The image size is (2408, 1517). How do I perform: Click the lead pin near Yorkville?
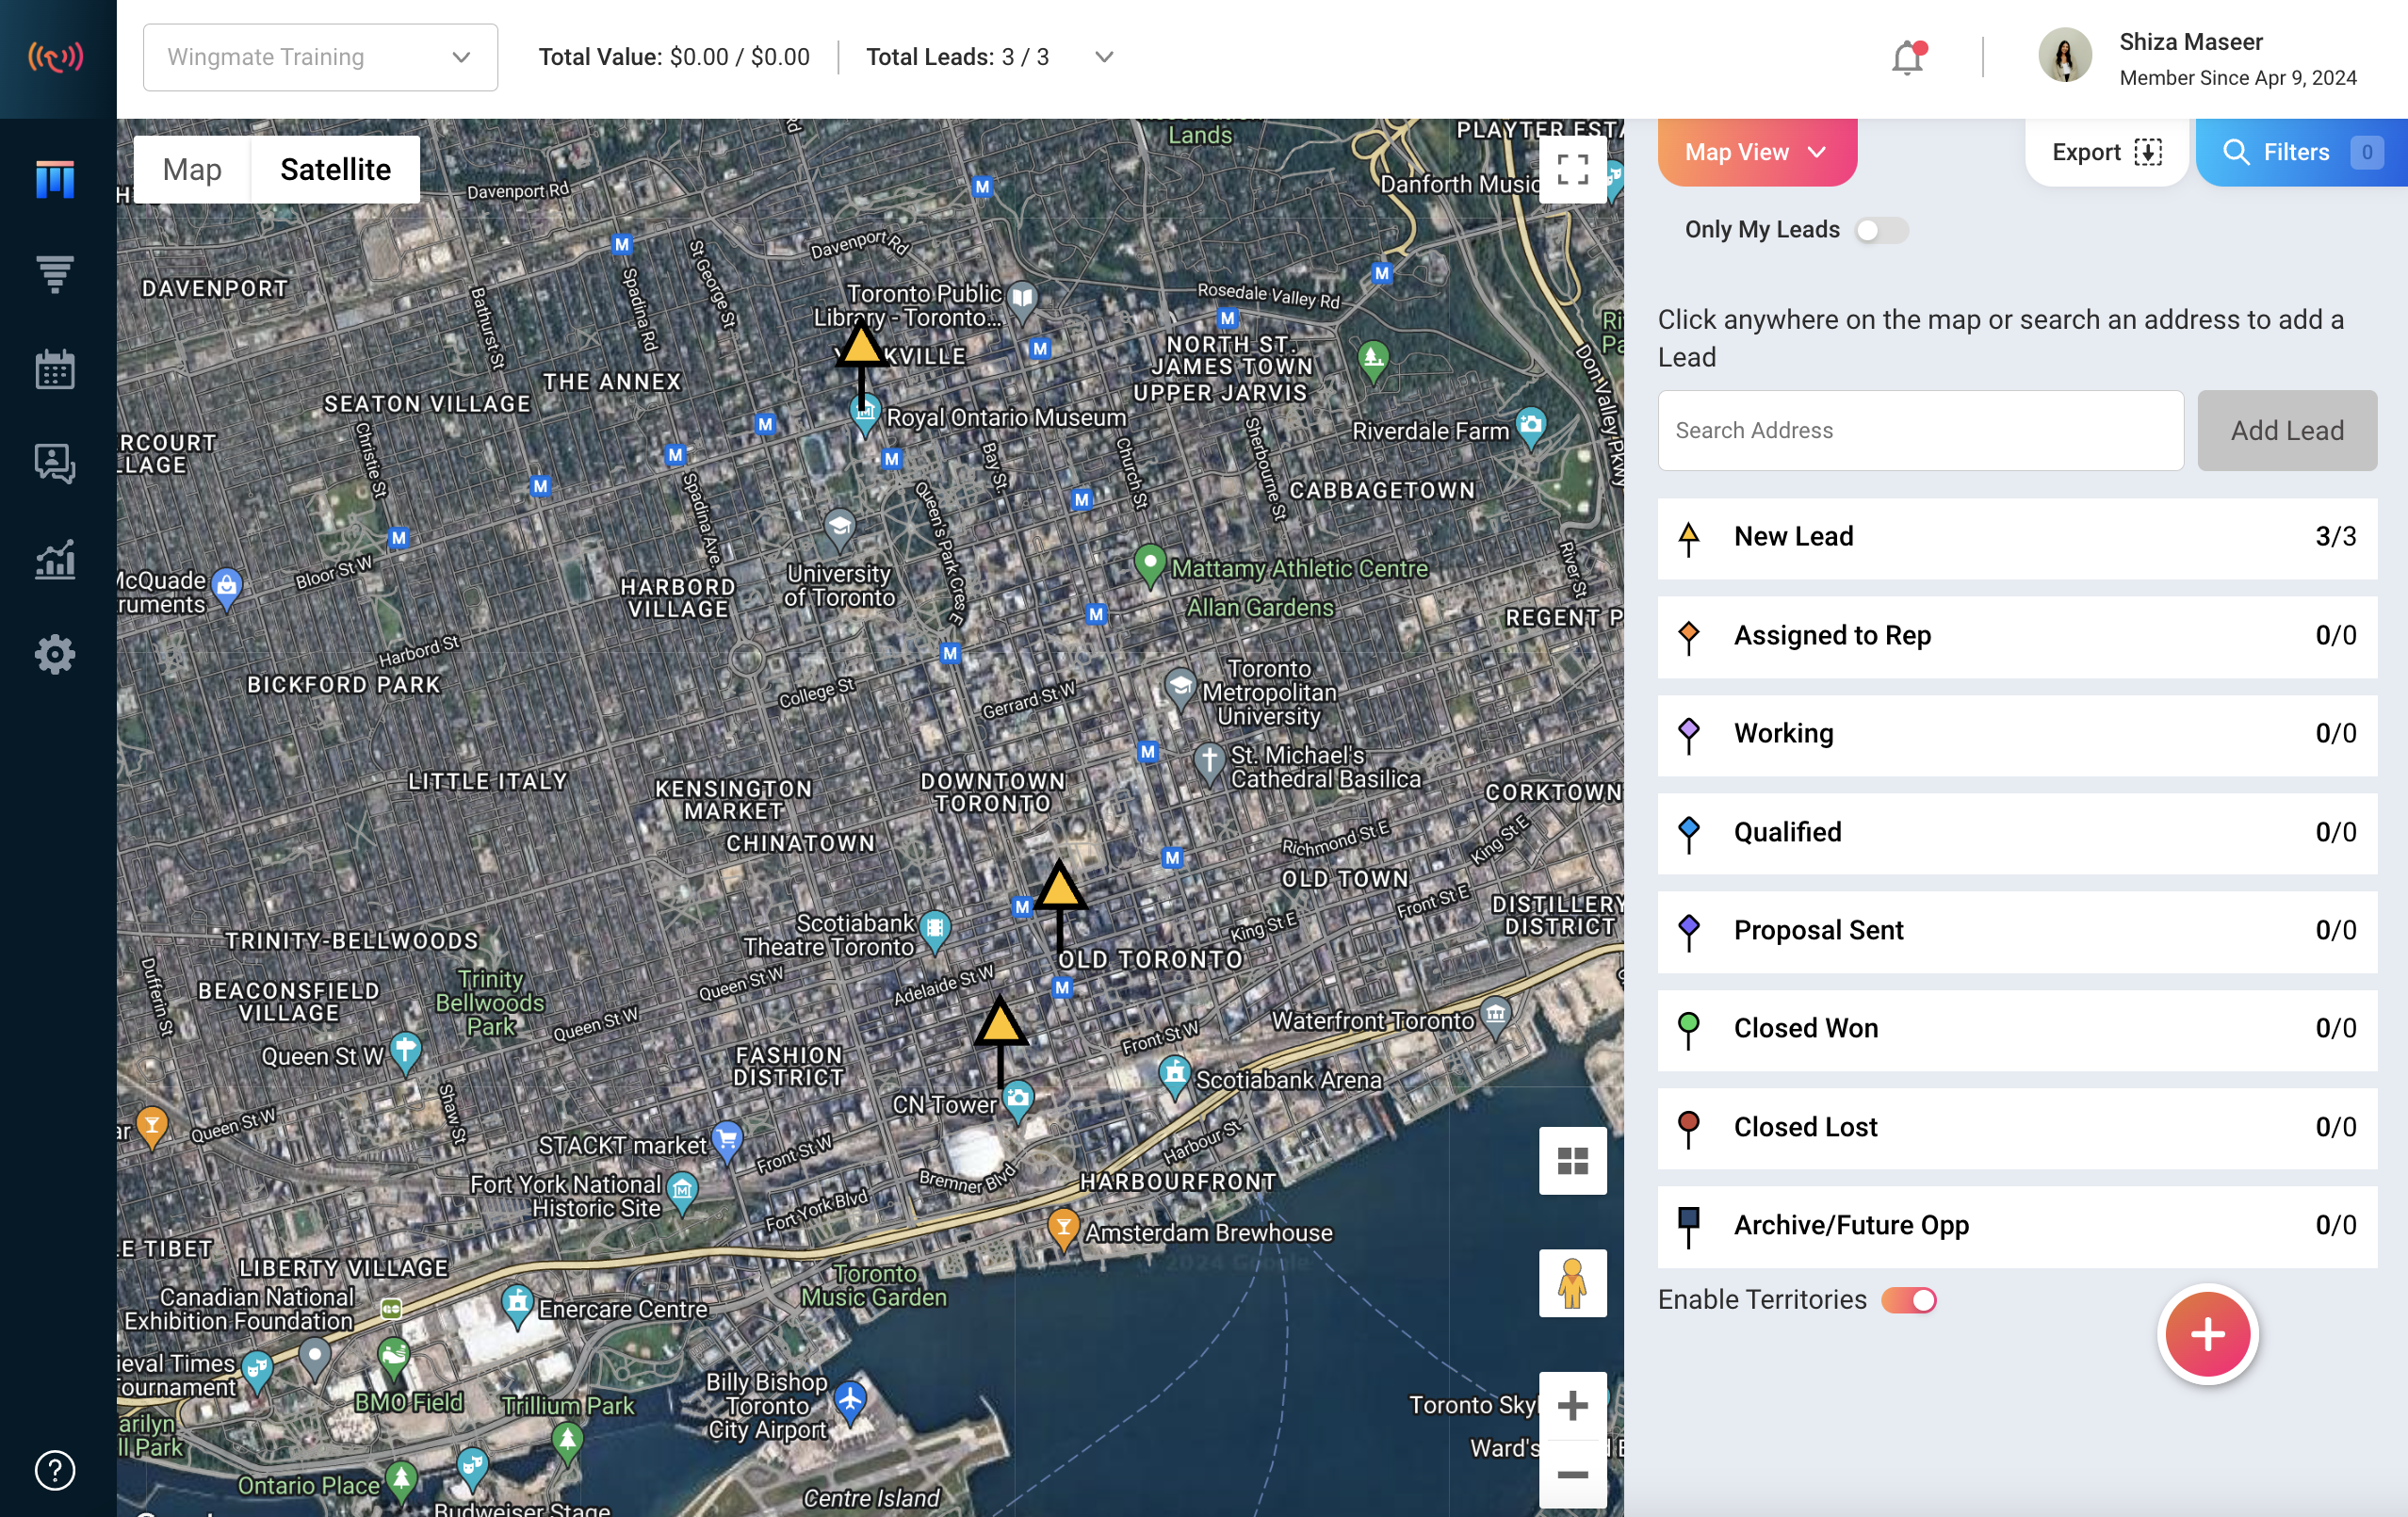pos(860,350)
